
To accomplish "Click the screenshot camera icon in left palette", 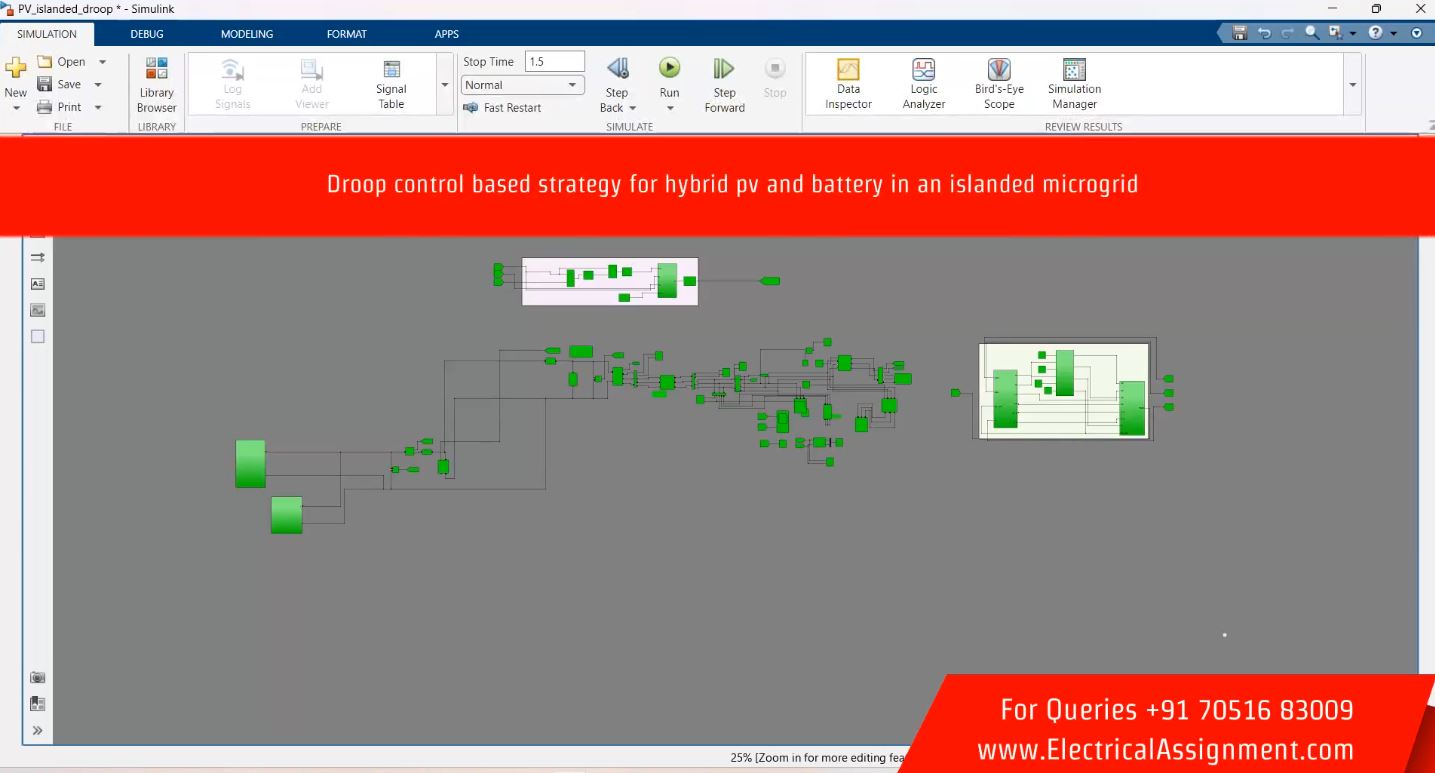I will point(38,677).
